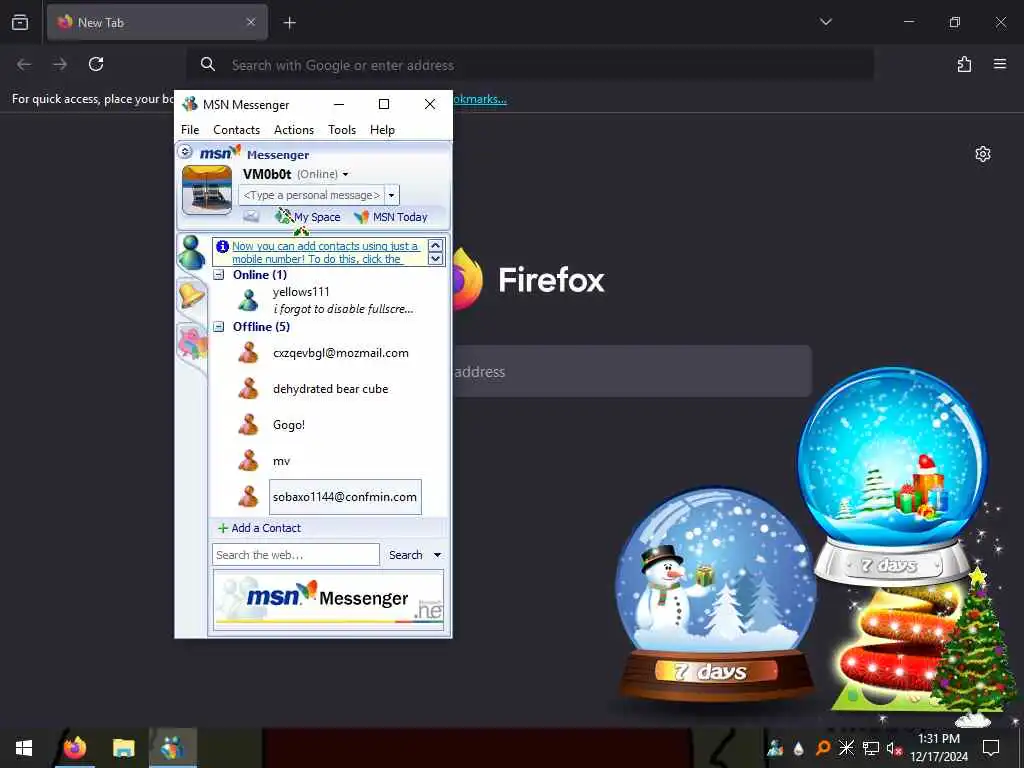Select contact dehydrated bear cube
Viewport: 1024px width, 768px height.
tap(330, 389)
